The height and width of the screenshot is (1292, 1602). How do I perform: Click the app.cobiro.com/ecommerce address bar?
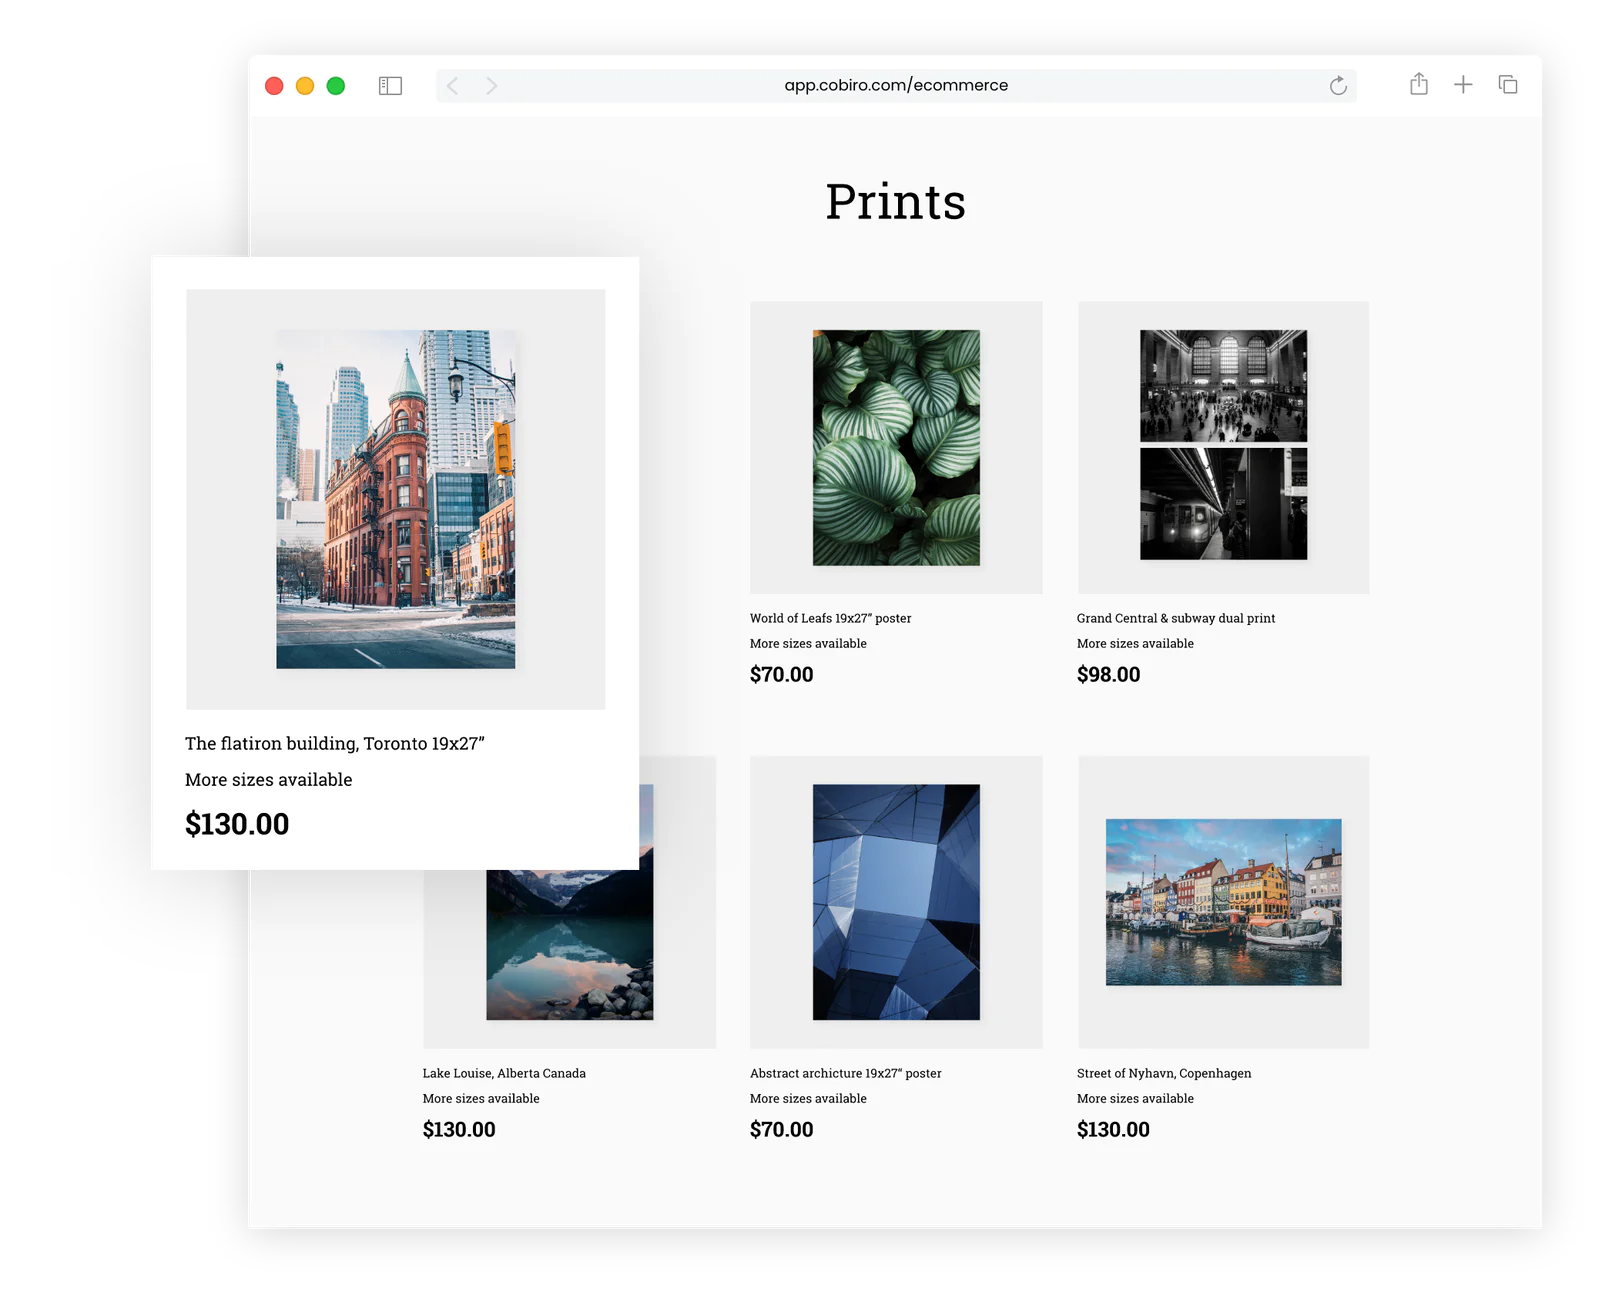(x=895, y=86)
